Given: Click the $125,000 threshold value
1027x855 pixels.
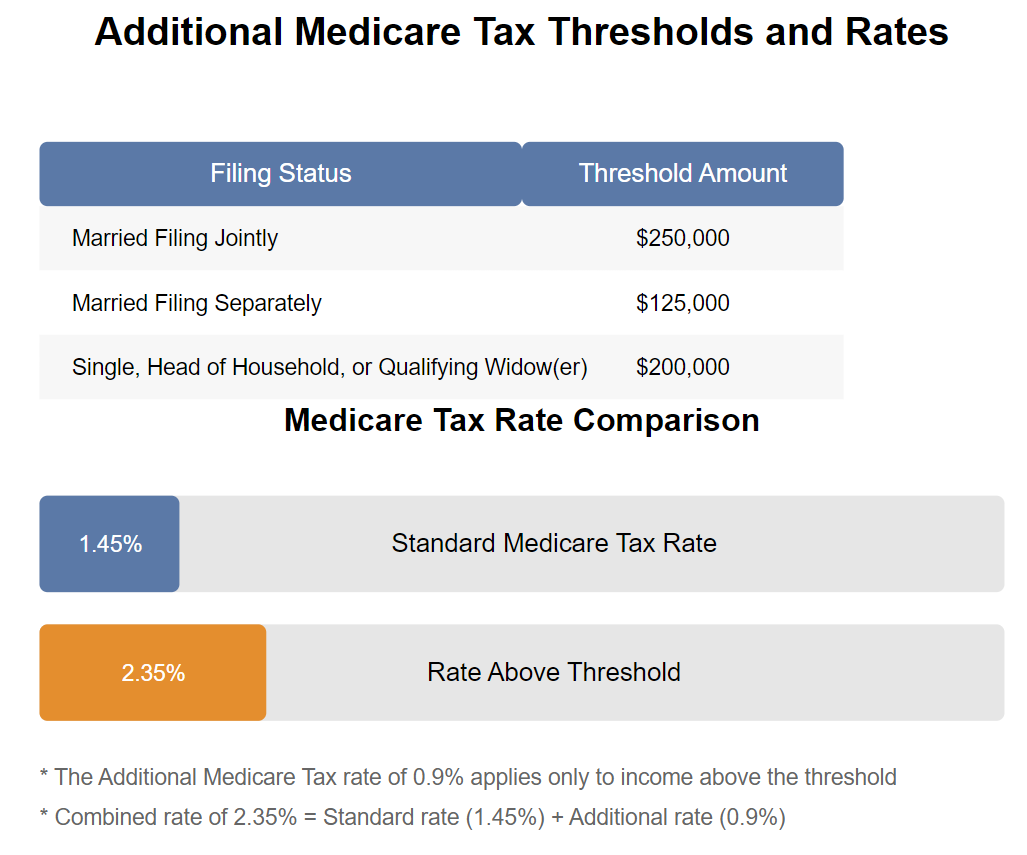Looking at the screenshot, I should point(682,303).
